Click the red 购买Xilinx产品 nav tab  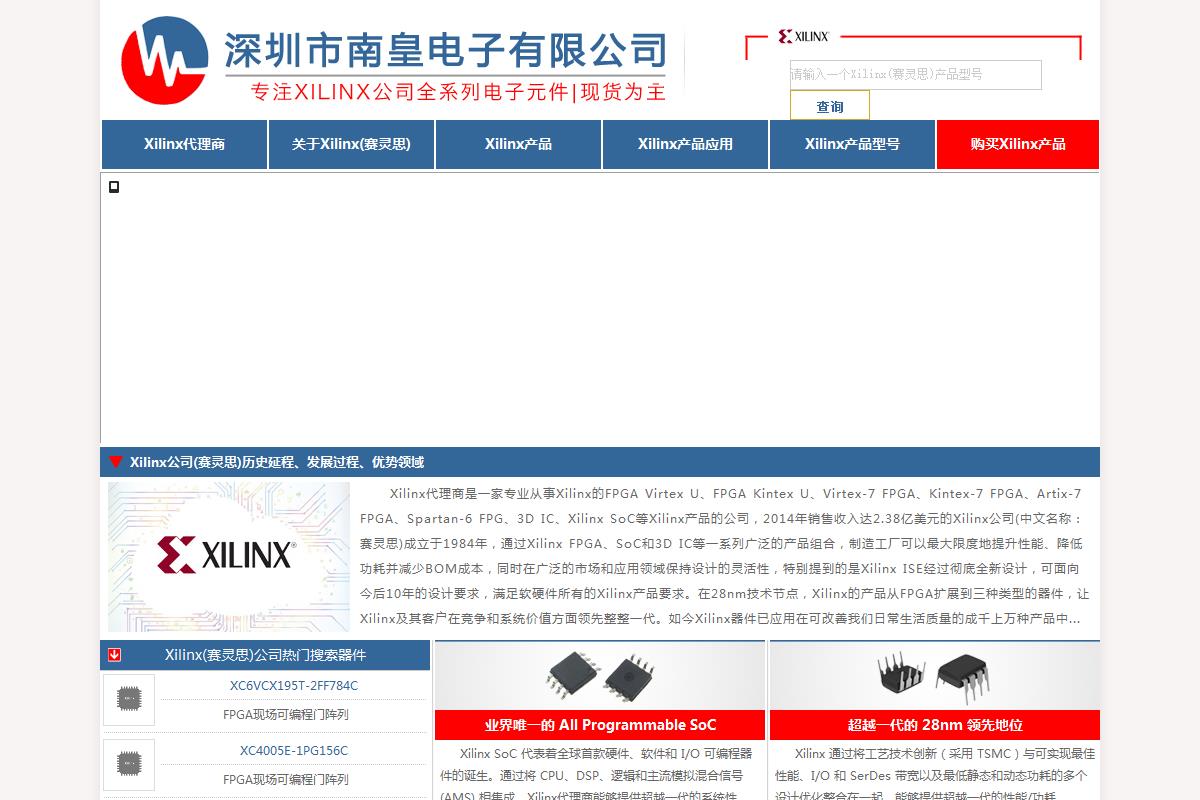[1018, 144]
